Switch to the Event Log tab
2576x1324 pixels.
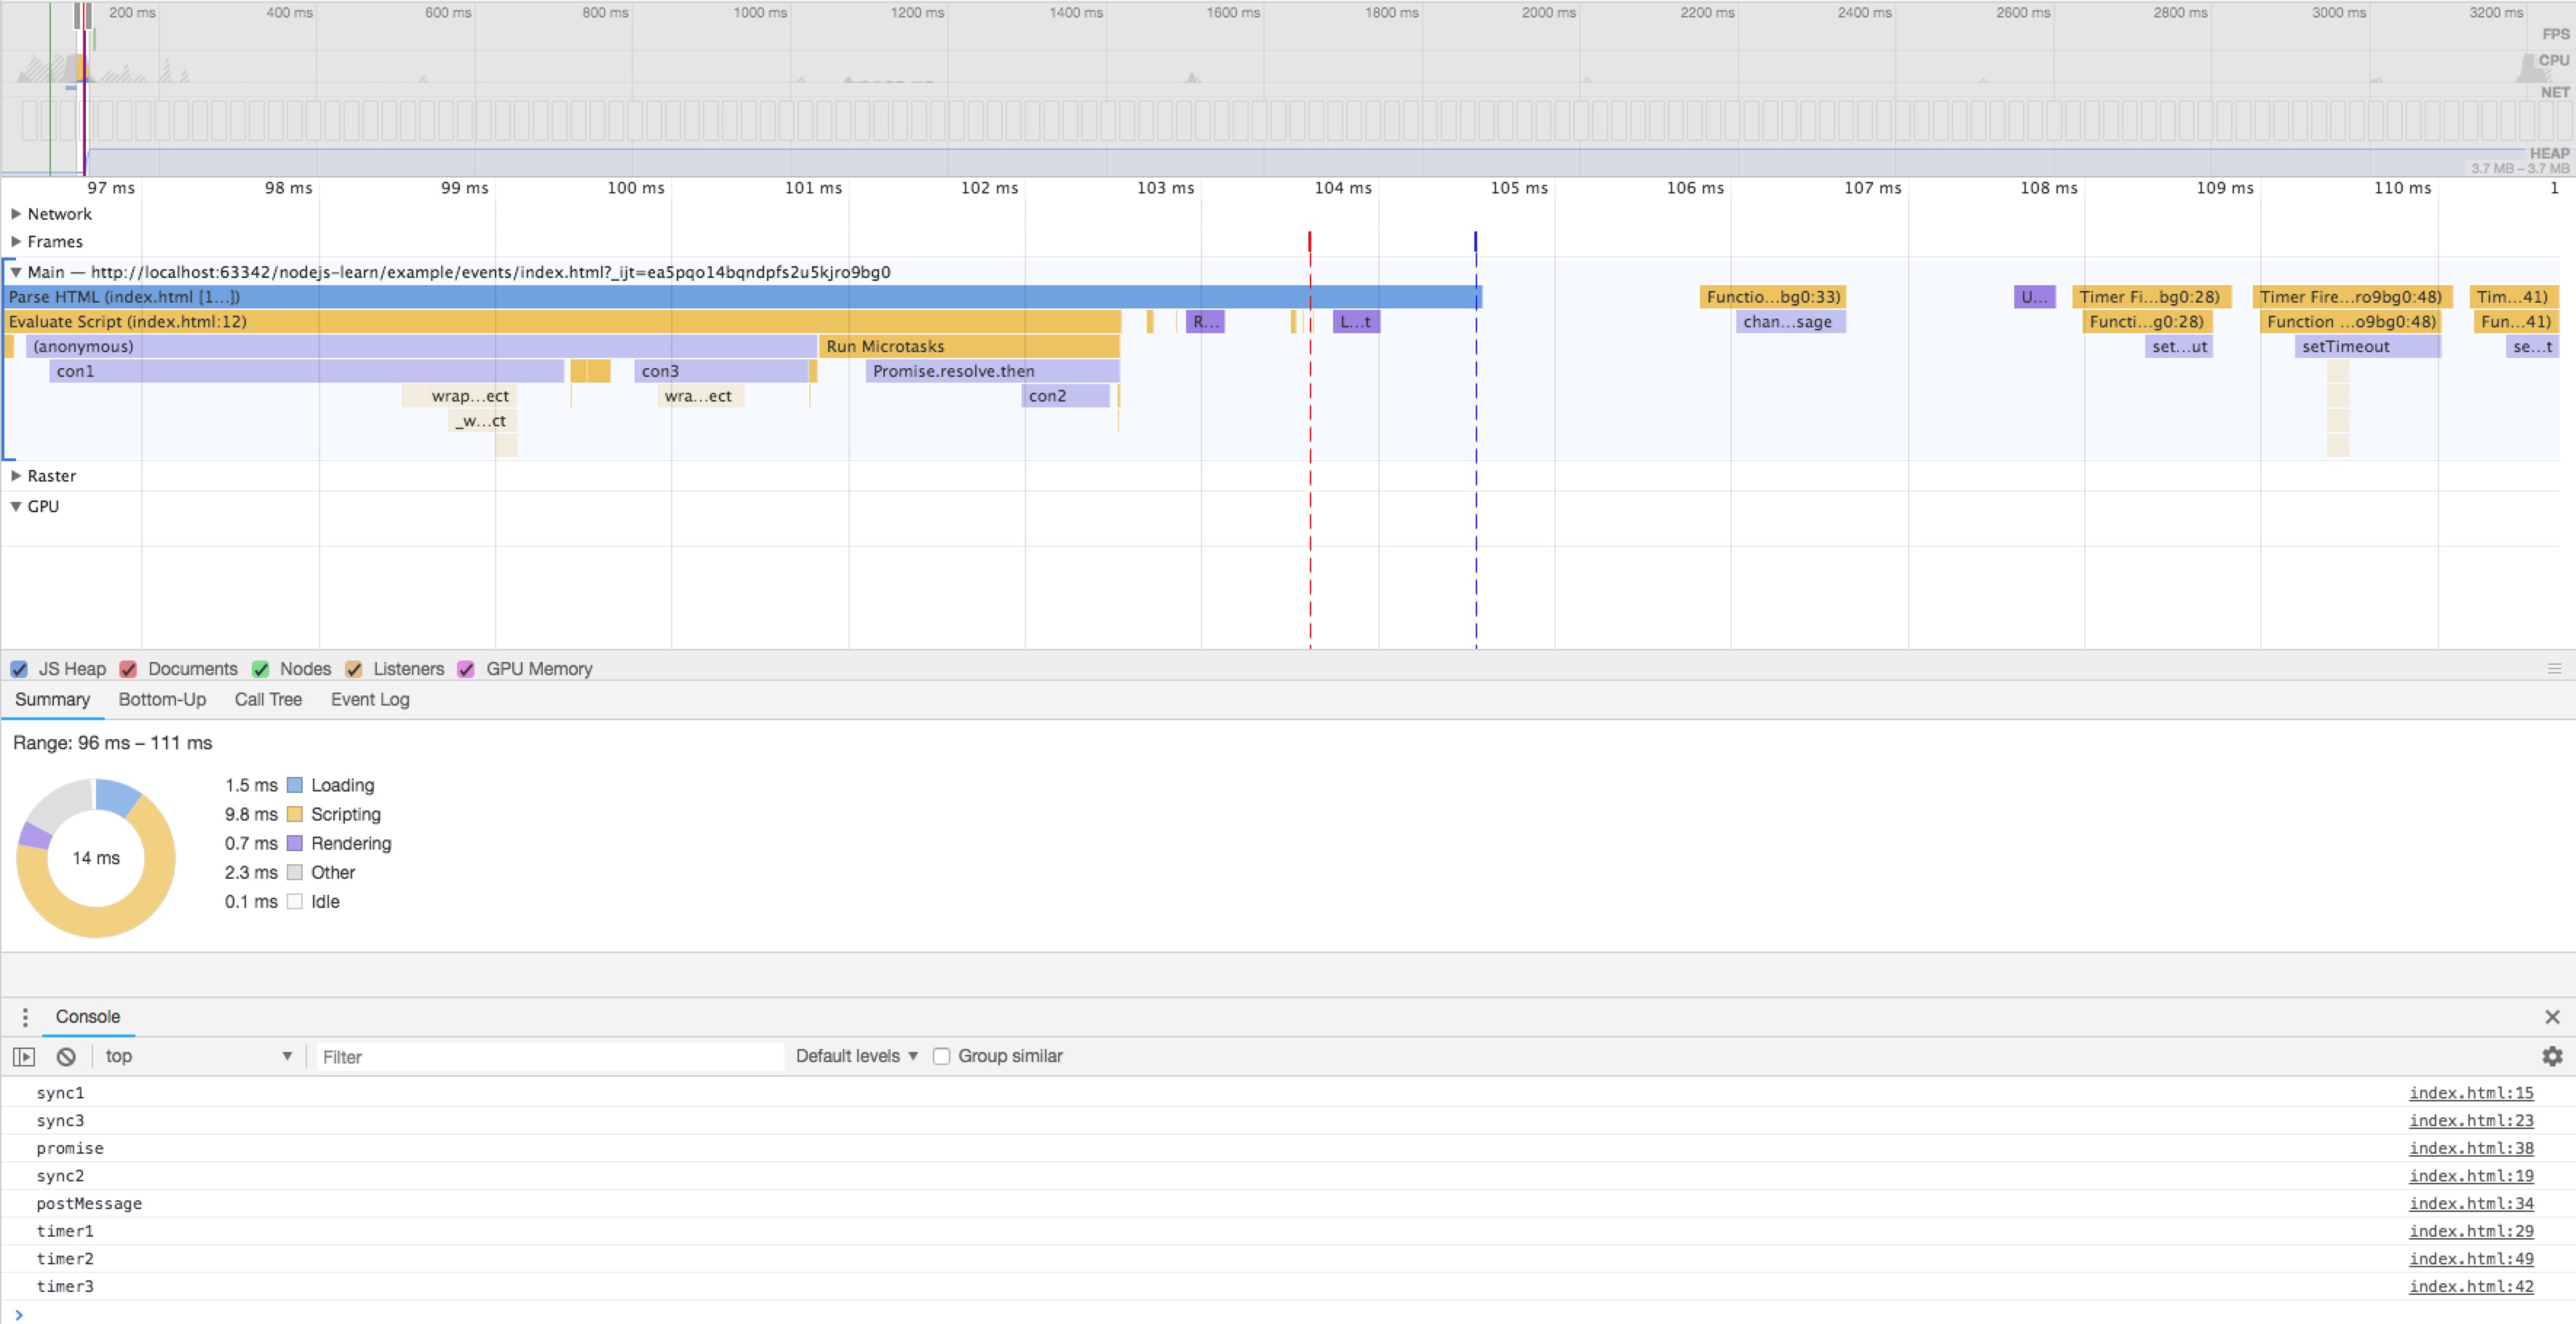[370, 699]
